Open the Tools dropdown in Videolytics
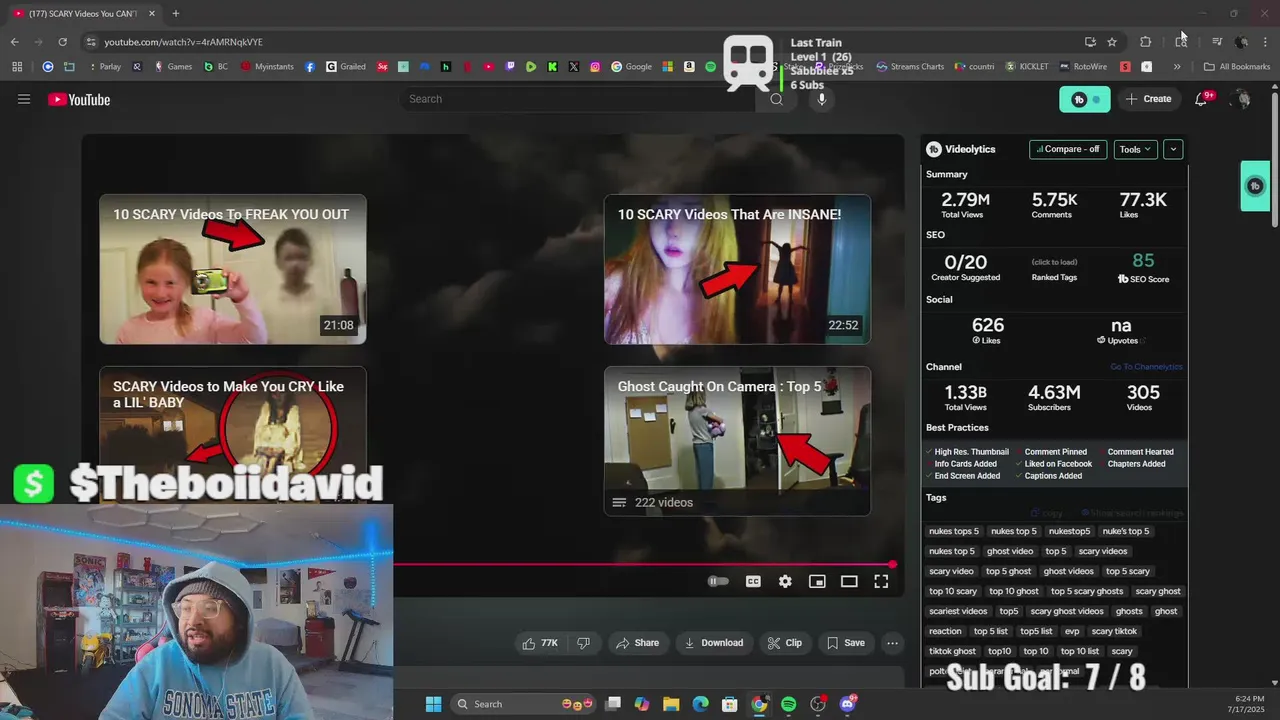 (x=1135, y=149)
